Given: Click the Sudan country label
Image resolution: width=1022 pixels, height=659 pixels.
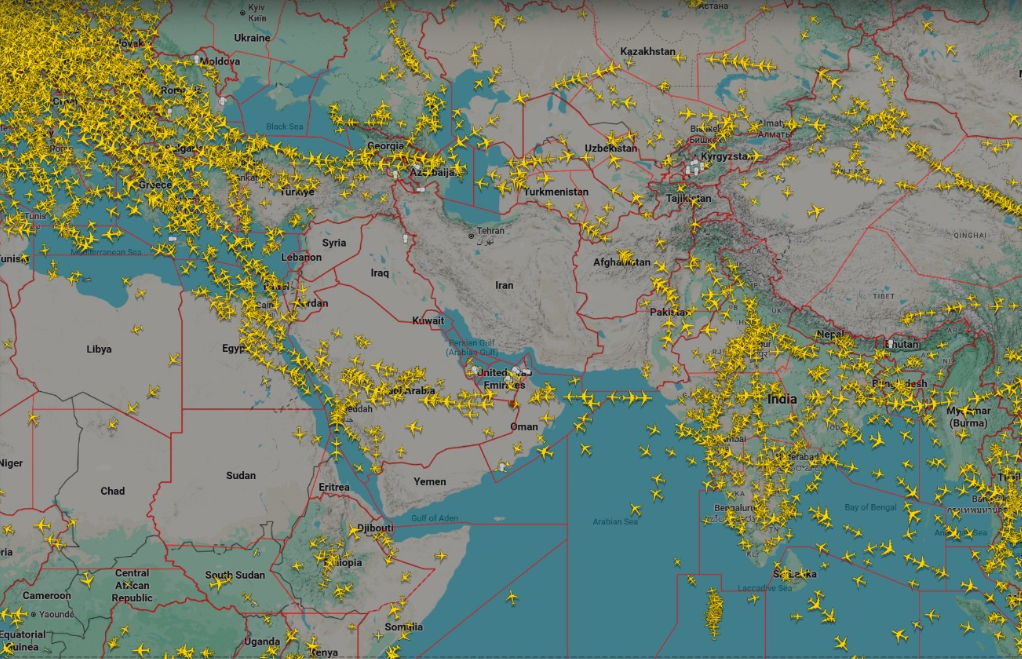Looking at the screenshot, I should (240, 475).
